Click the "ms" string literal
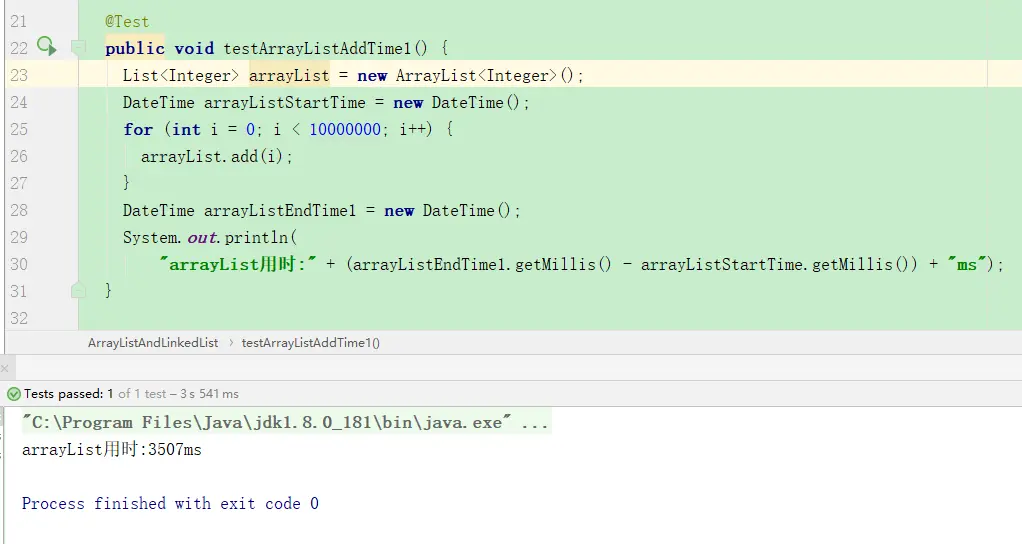This screenshot has height=544, width=1022. [x=967, y=264]
